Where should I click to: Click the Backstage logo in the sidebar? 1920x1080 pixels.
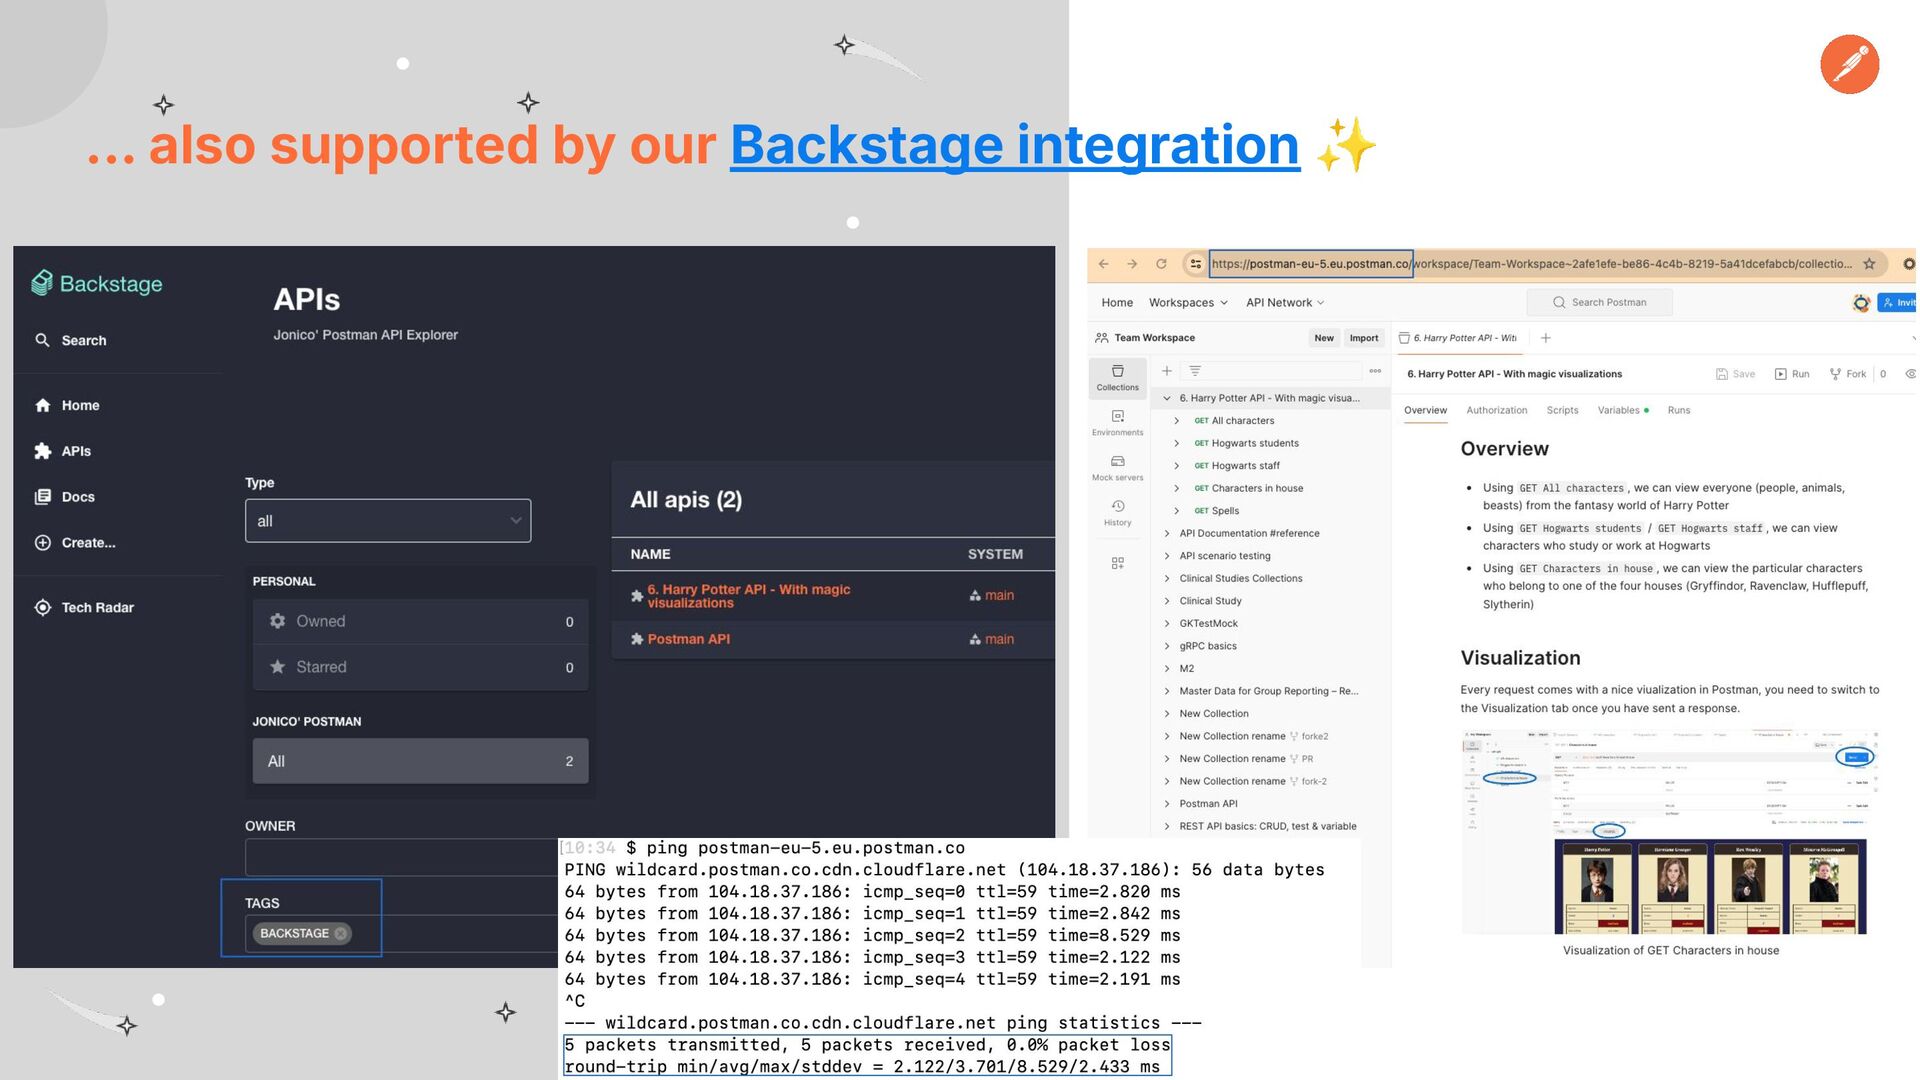coord(97,284)
